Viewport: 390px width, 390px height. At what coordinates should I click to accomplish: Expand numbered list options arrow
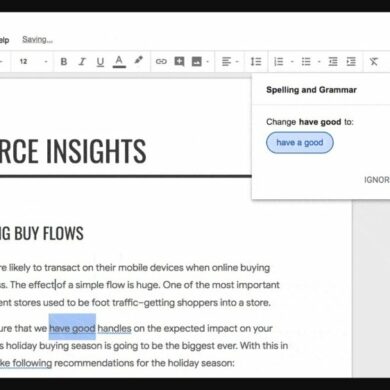click(292, 62)
